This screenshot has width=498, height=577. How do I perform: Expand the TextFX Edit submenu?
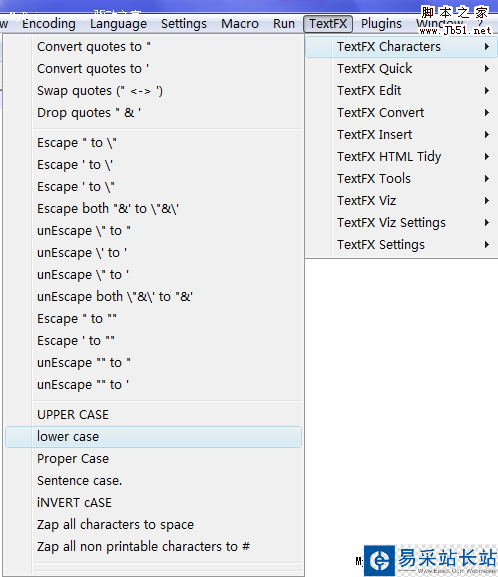point(401,91)
